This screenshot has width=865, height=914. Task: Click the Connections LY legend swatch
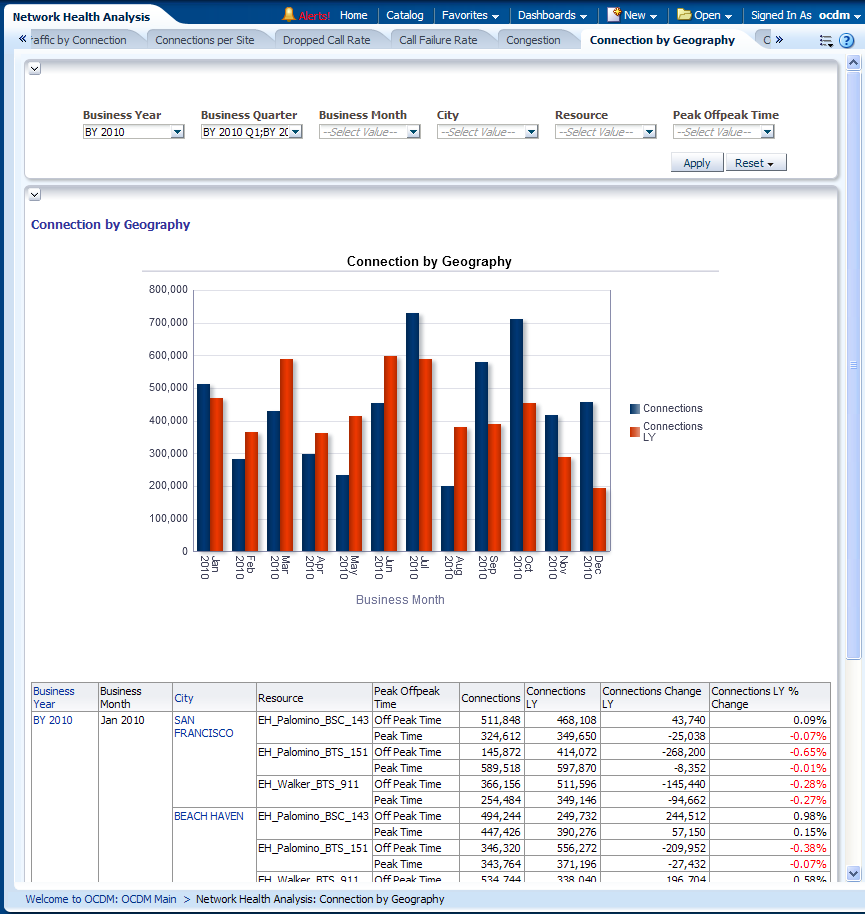635,432
